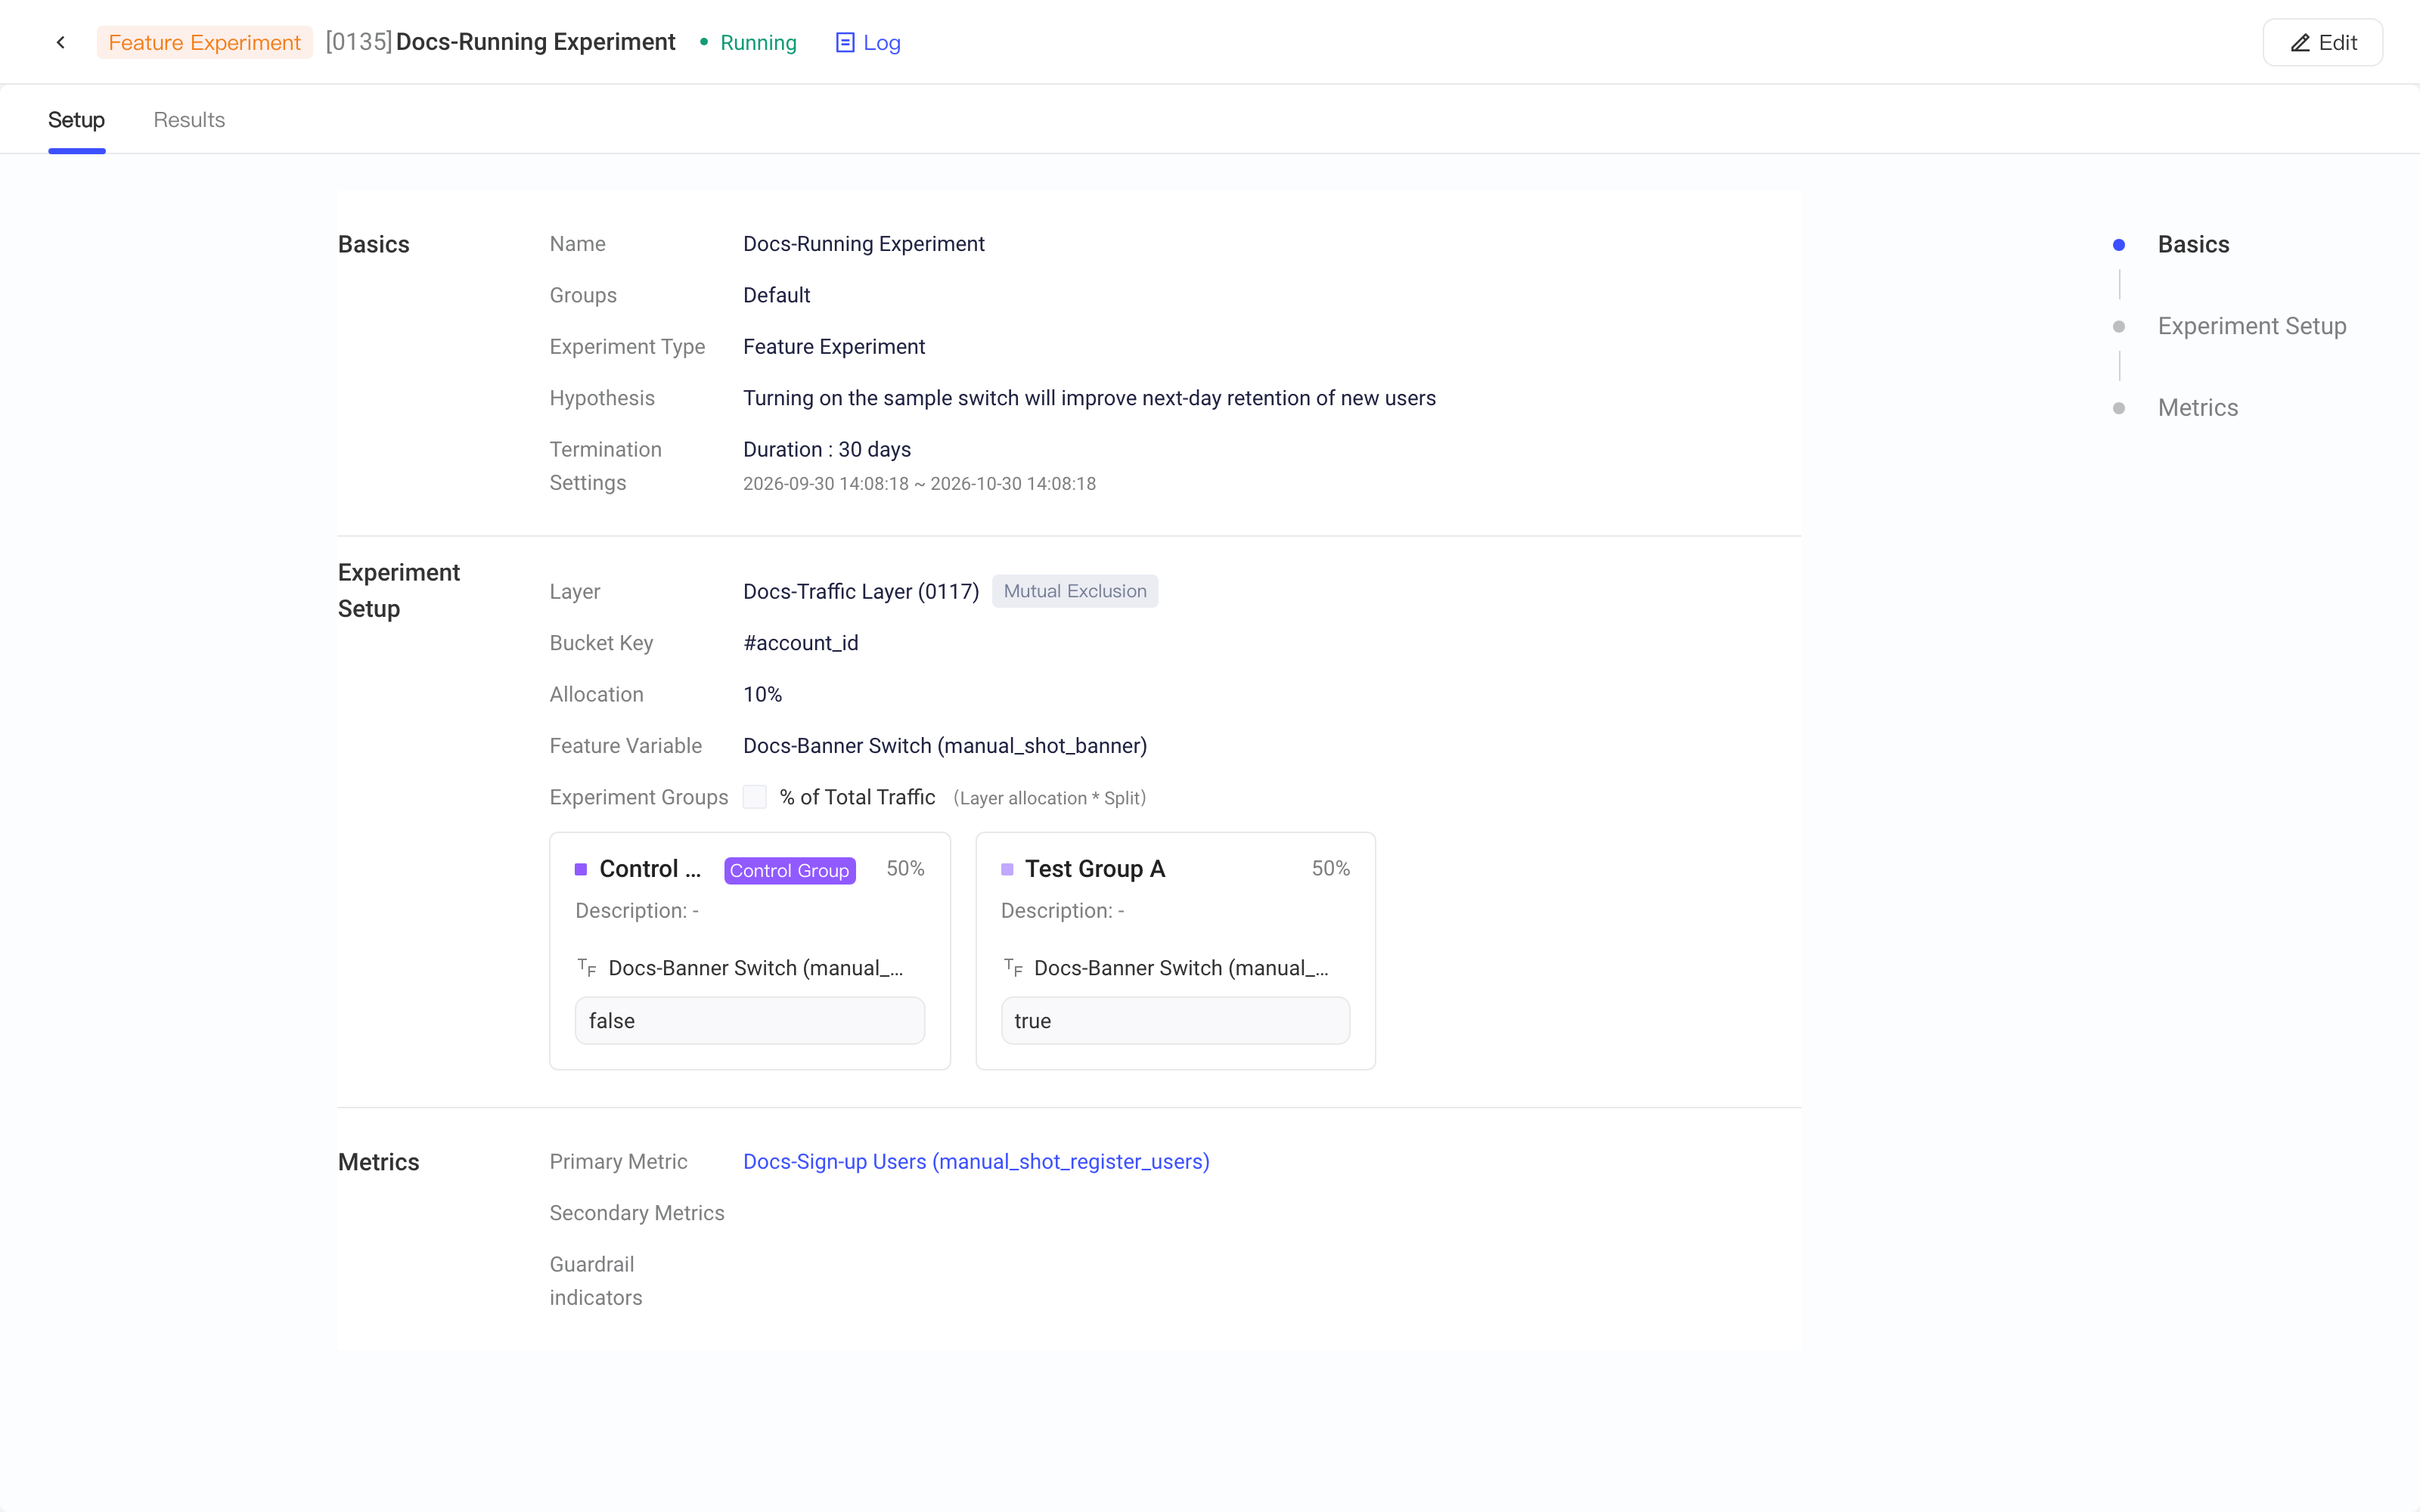Image resolution: width=2420 pixels, height=1512 pixels.
Task: Click the Docs-Banner Switch (manual_shot_banner) feature variable
Action: (x=945, y=745)
